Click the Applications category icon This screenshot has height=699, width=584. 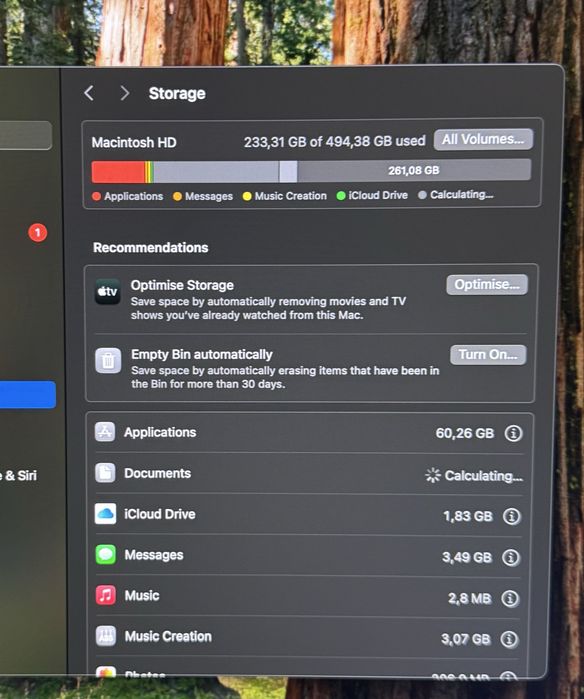pyautogui.click(x=105, y=432)
